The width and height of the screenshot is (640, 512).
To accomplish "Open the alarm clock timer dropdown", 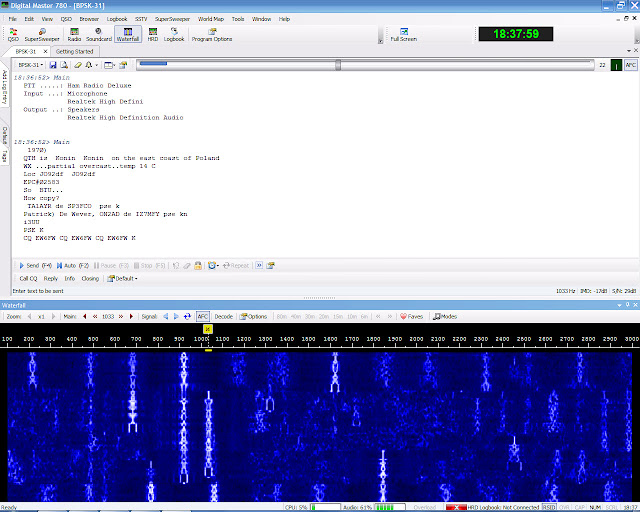I will click(213, 265).
